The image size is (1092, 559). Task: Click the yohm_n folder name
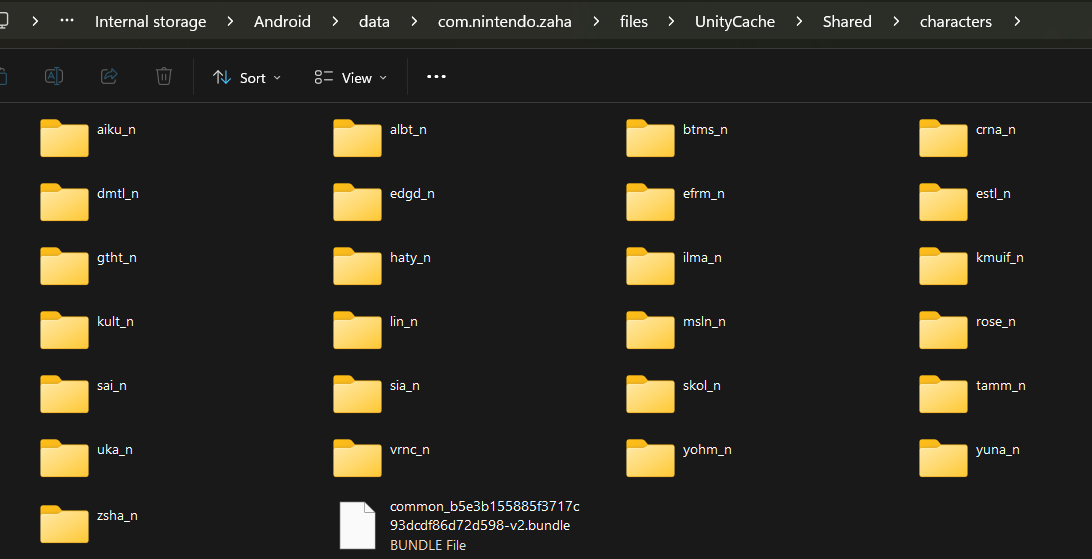tap(707, 450)
